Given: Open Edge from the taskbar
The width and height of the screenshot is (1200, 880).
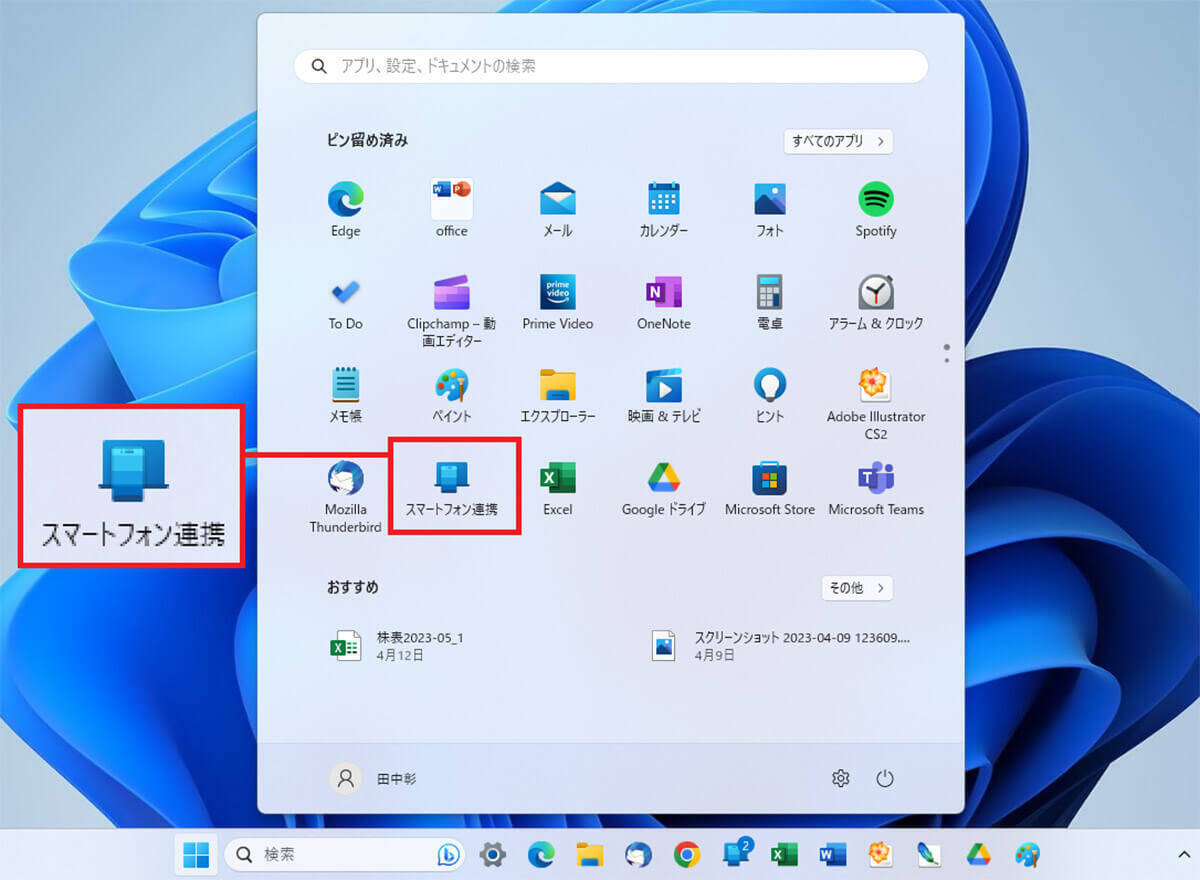Looking at the screenshot, I should click(x=541, y=854).
